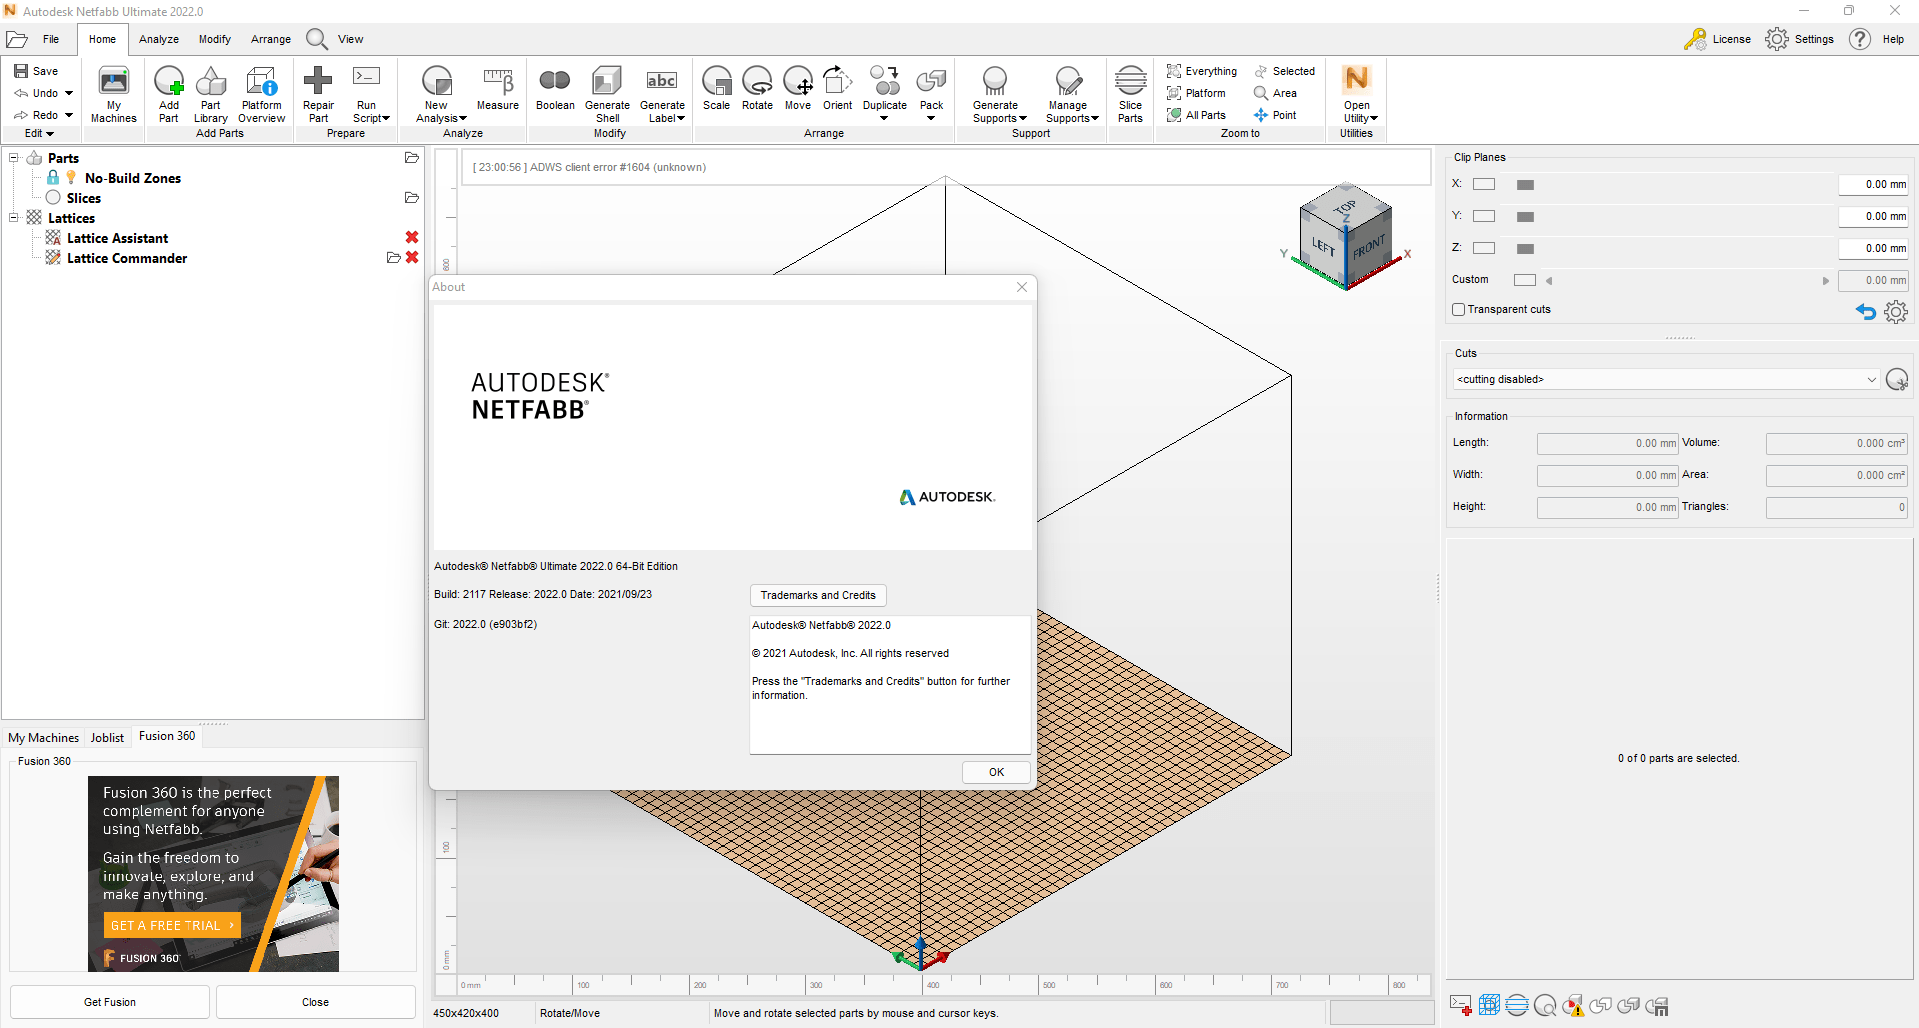
Task: Open the File menu
Action: (51, 39)
